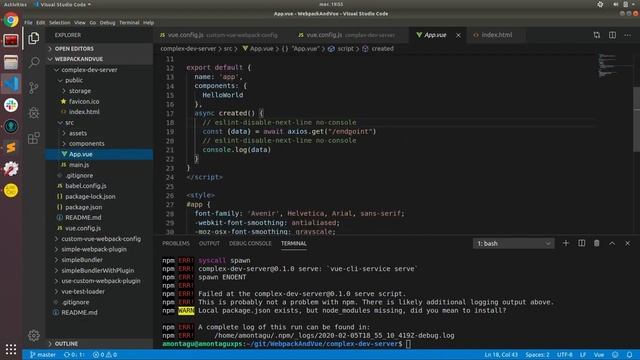Screen dimensions: 640x360
Task: Split the editor to the right
Action: click(x=612, y=35)
